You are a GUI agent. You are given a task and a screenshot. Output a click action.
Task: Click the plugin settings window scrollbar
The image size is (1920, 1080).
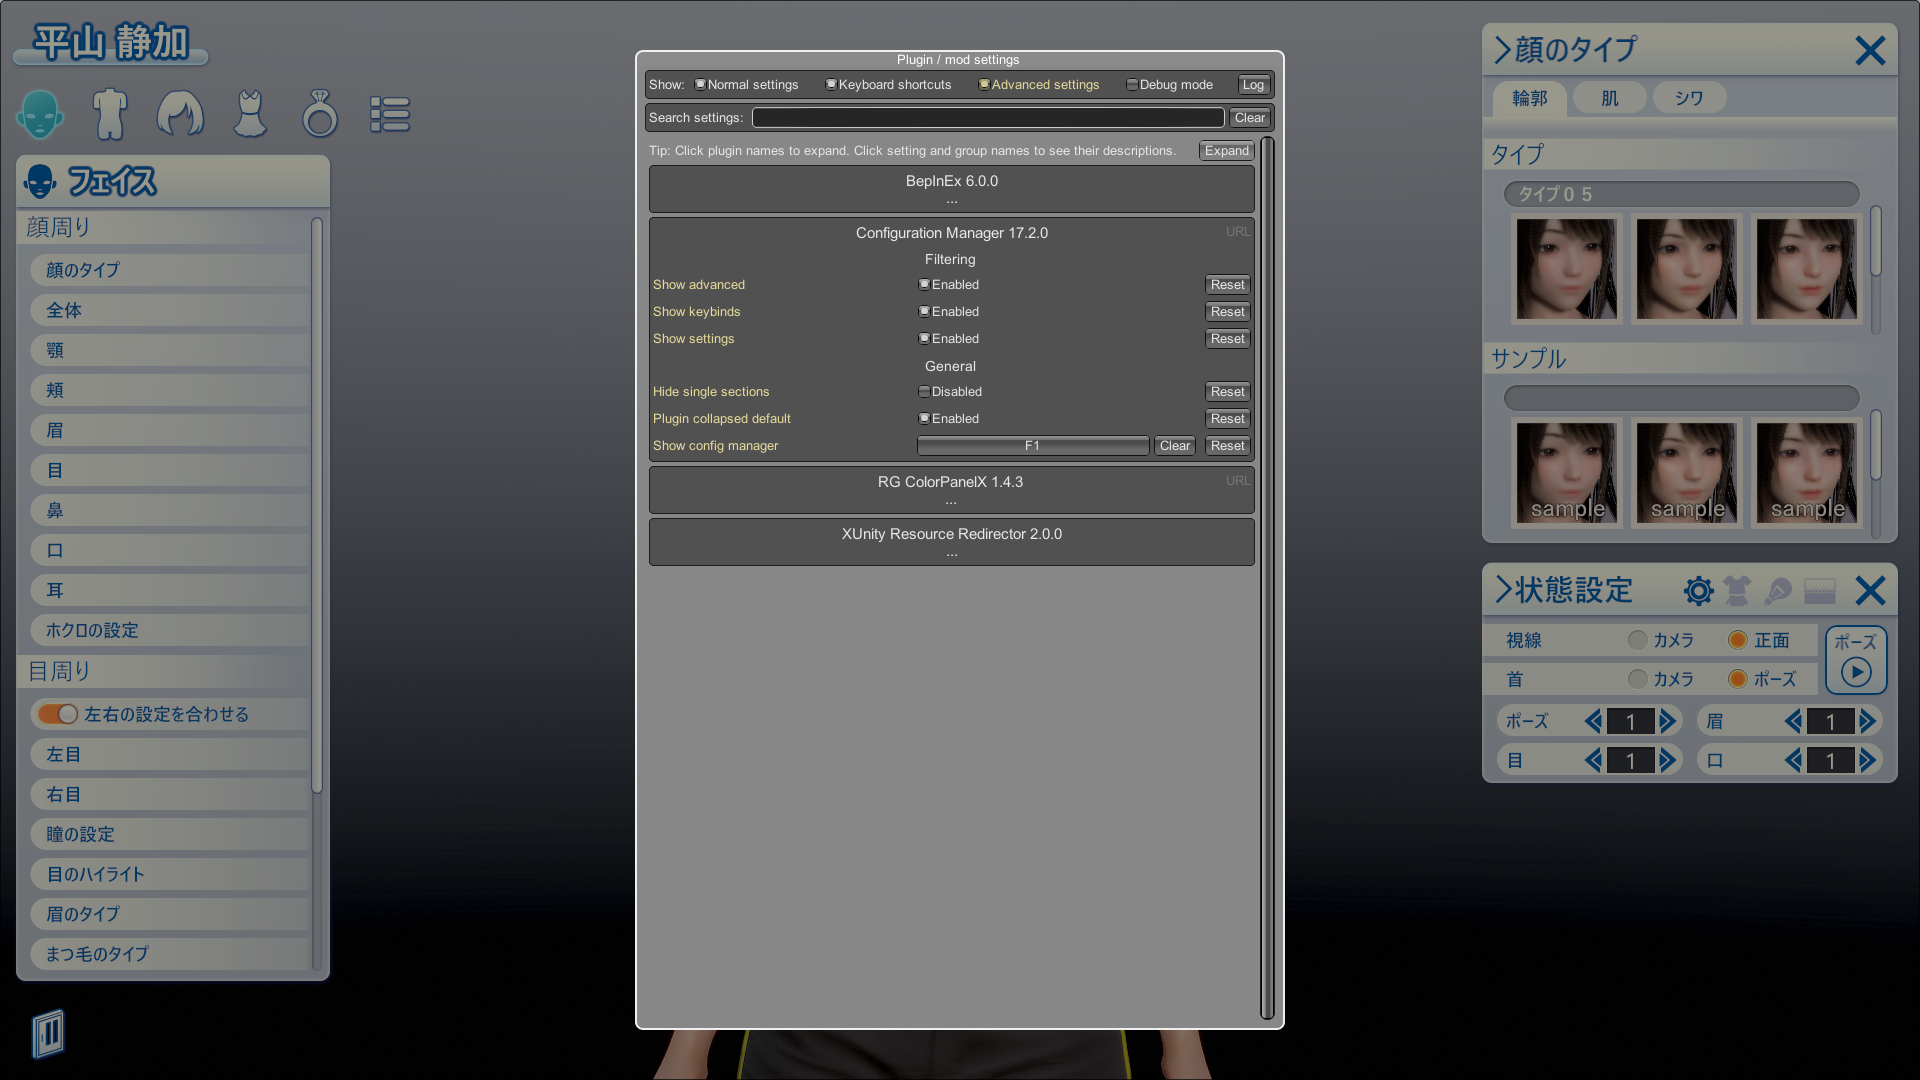[x=1267, y=578]
